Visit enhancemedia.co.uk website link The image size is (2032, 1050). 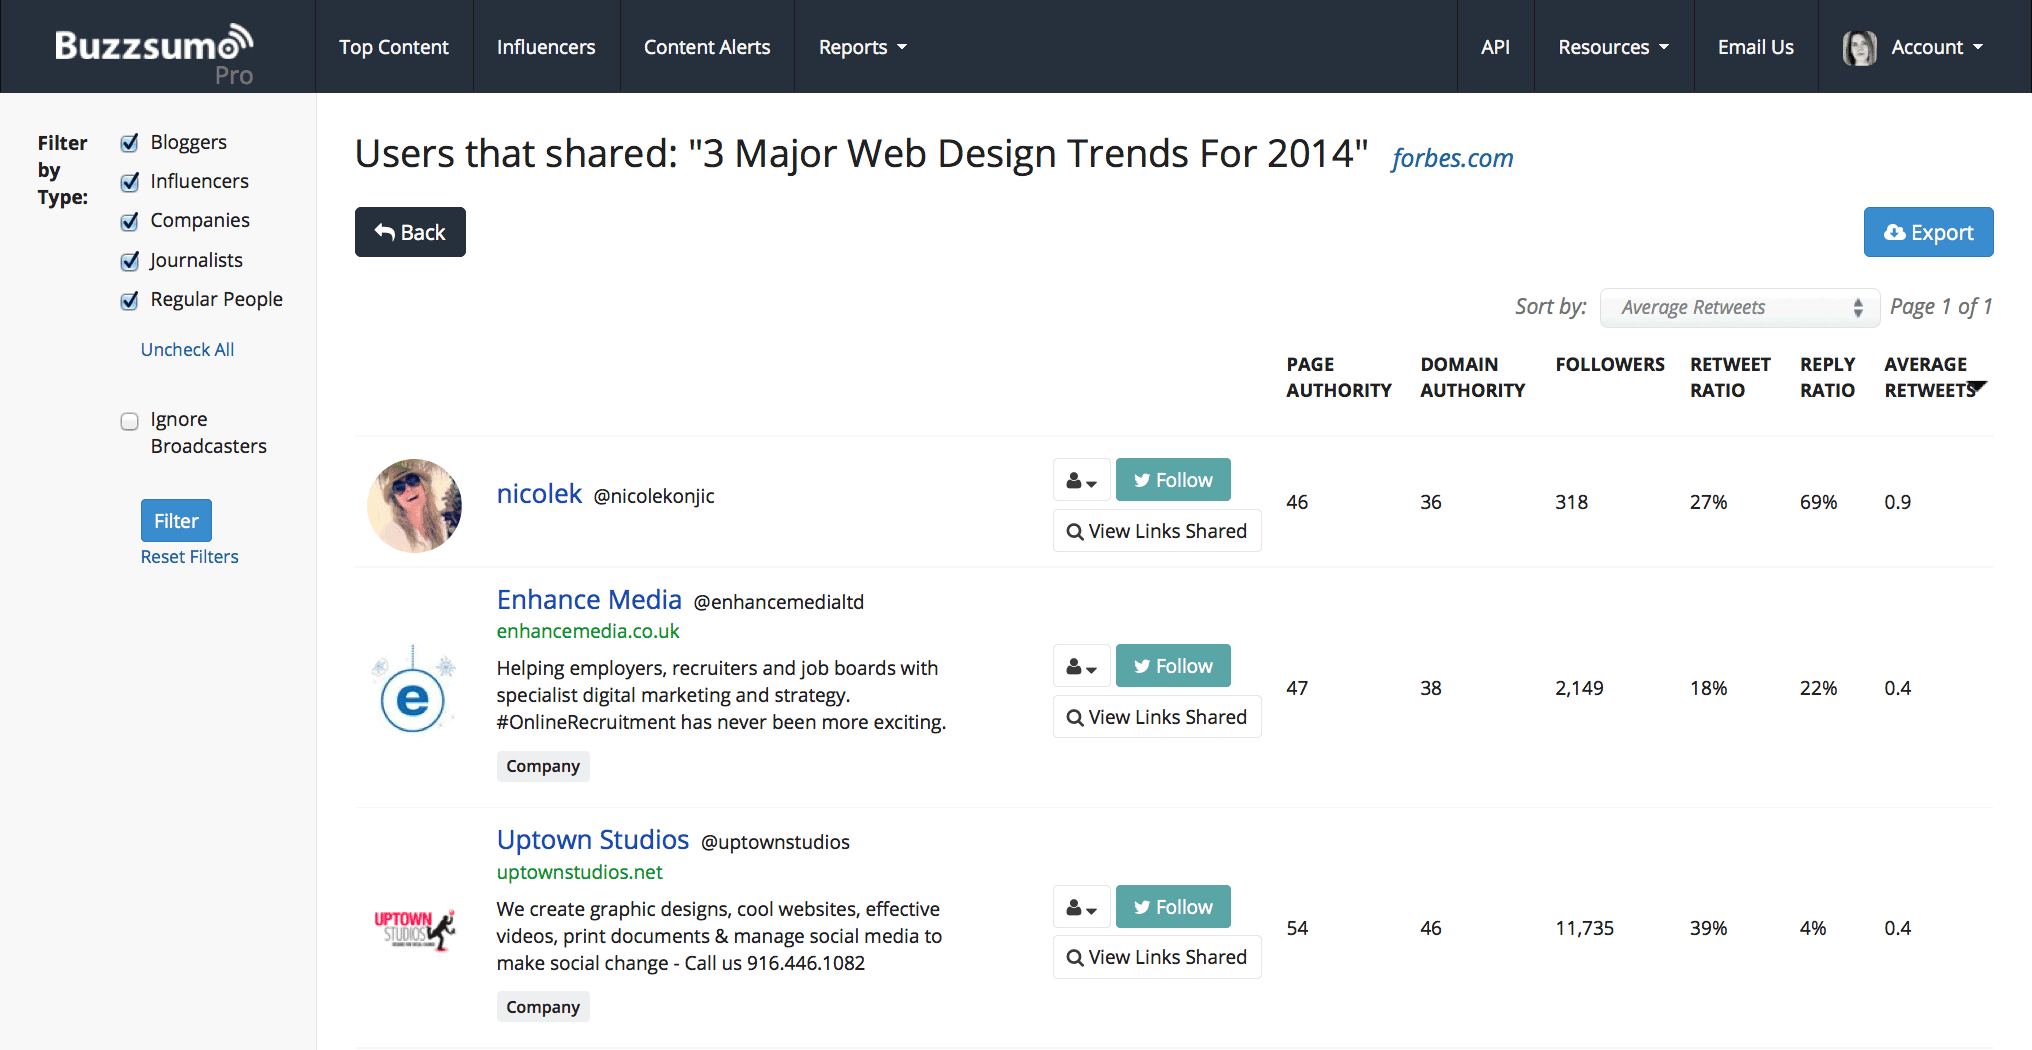coord(588,631)
